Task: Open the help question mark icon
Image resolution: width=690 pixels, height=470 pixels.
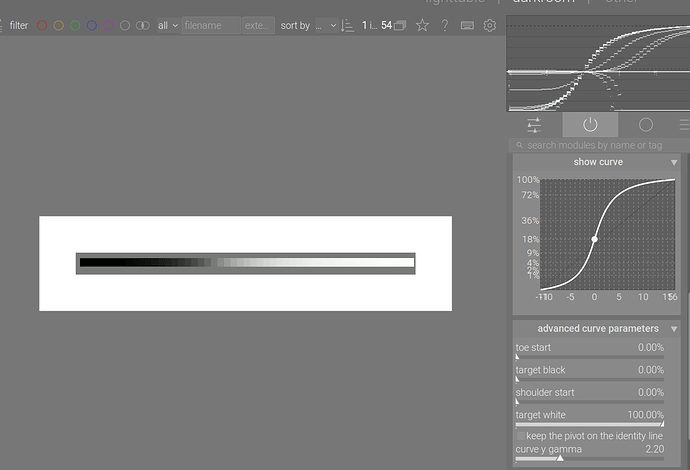Action: [445, 25]
